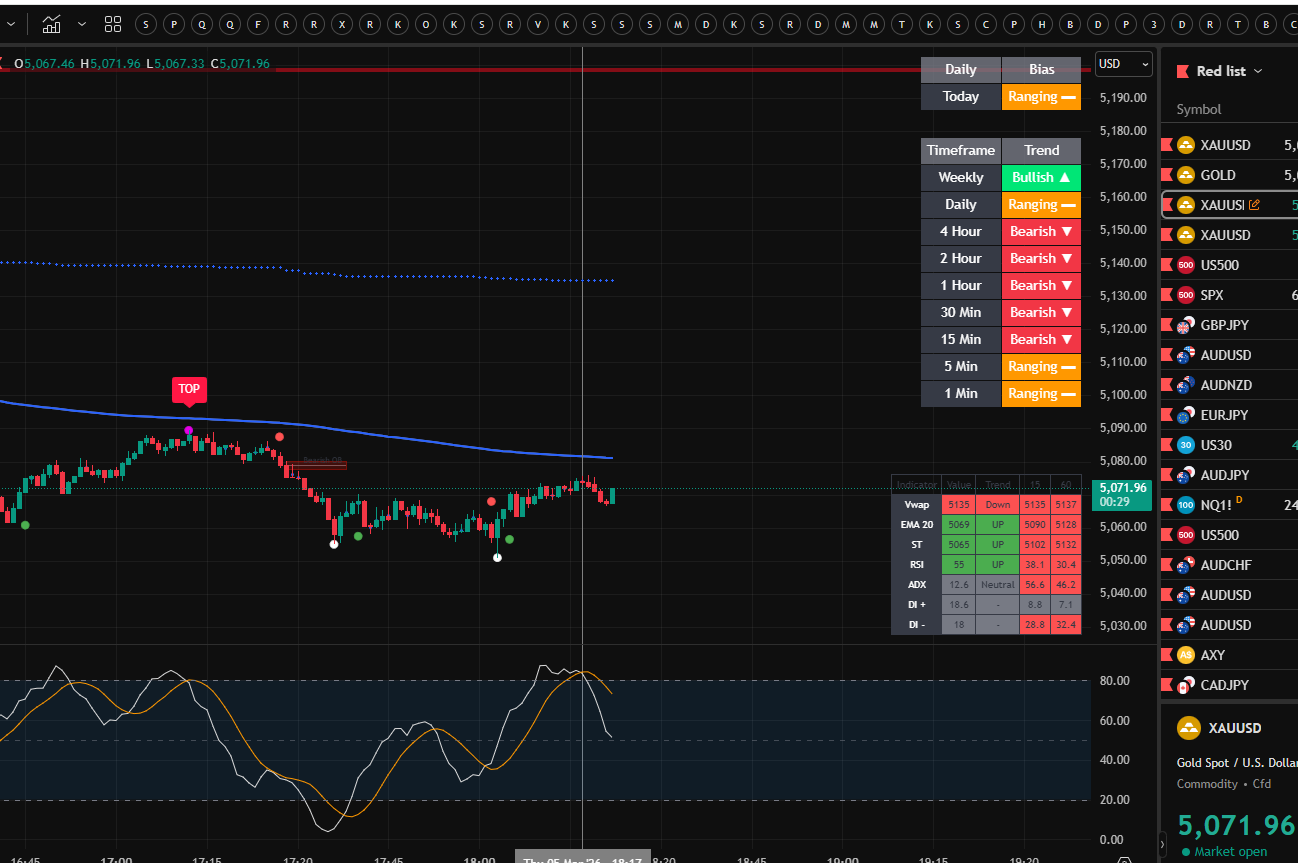1298x863 pixels.
Task: Click the circled V shortcut in toolbar
Action: pyautogui.click(x=539, y=24)
